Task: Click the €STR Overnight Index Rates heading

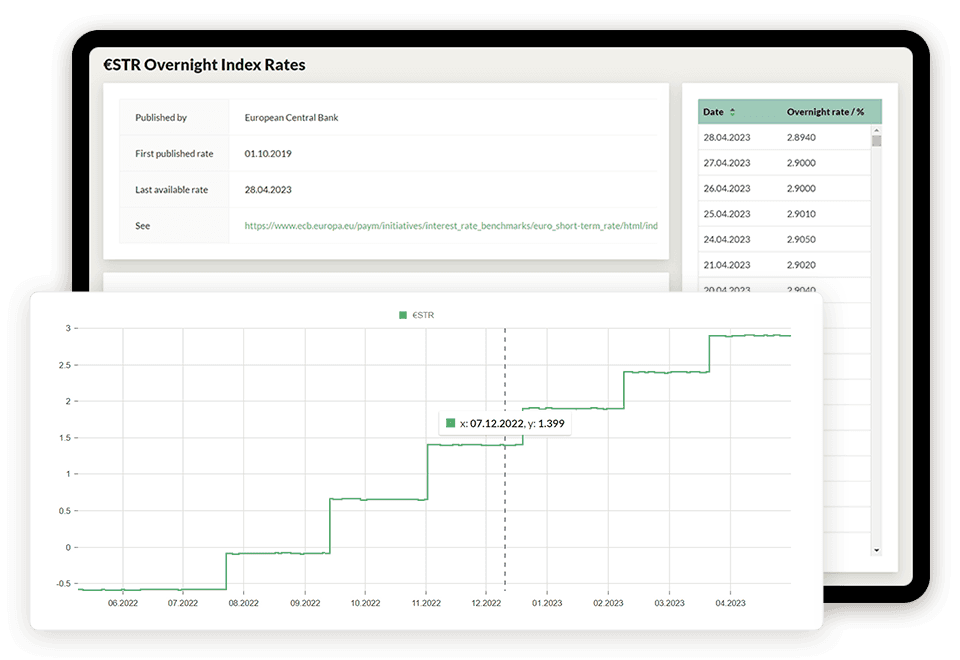Action: click(x=204, y=65)
